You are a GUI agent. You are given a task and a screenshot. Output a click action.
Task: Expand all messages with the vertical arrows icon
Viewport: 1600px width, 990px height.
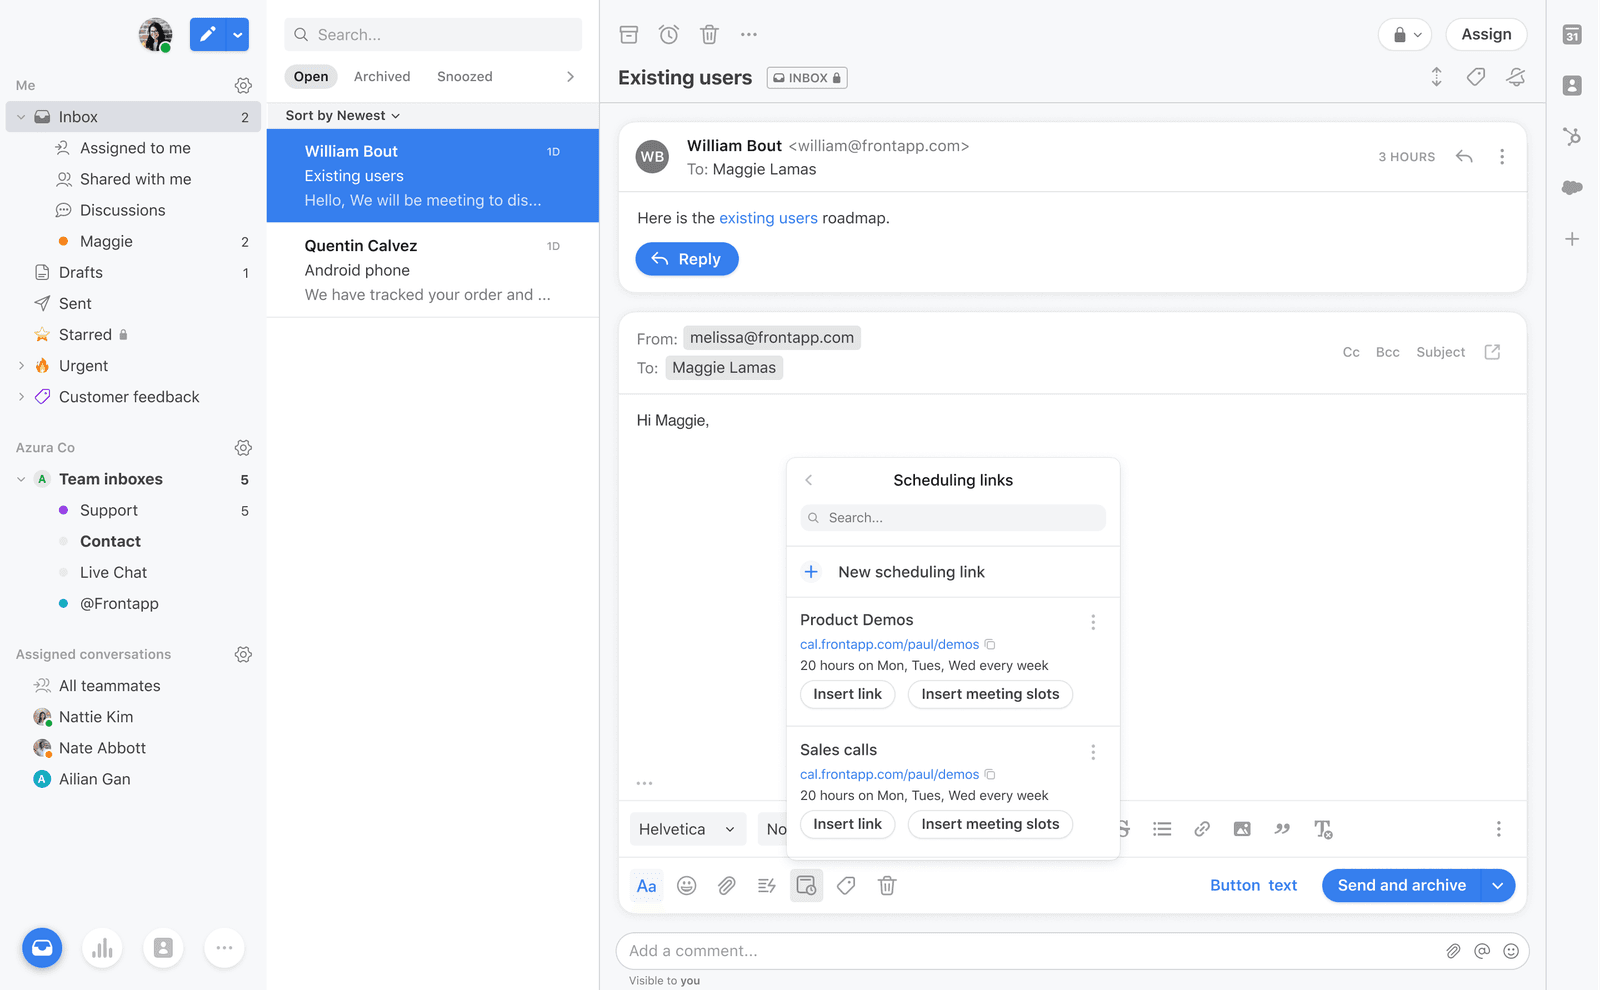[1436, 77]
